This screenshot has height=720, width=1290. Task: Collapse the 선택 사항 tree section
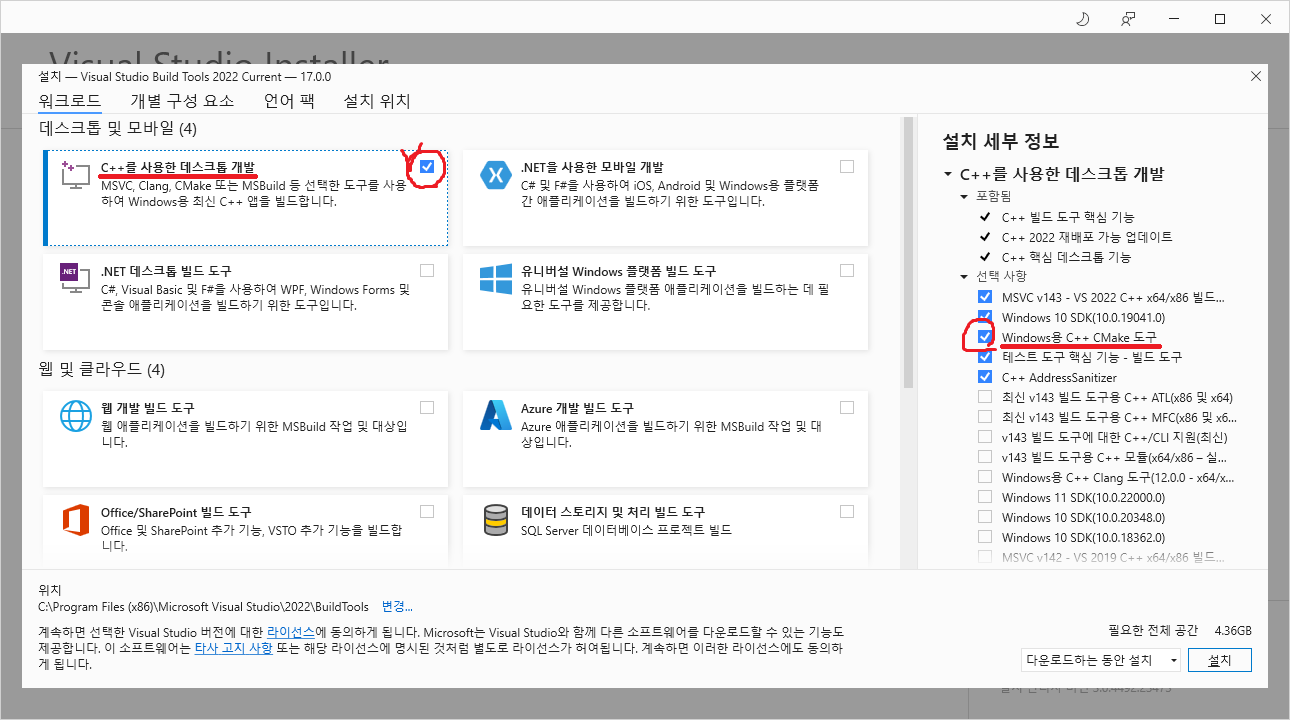point(965,276)
